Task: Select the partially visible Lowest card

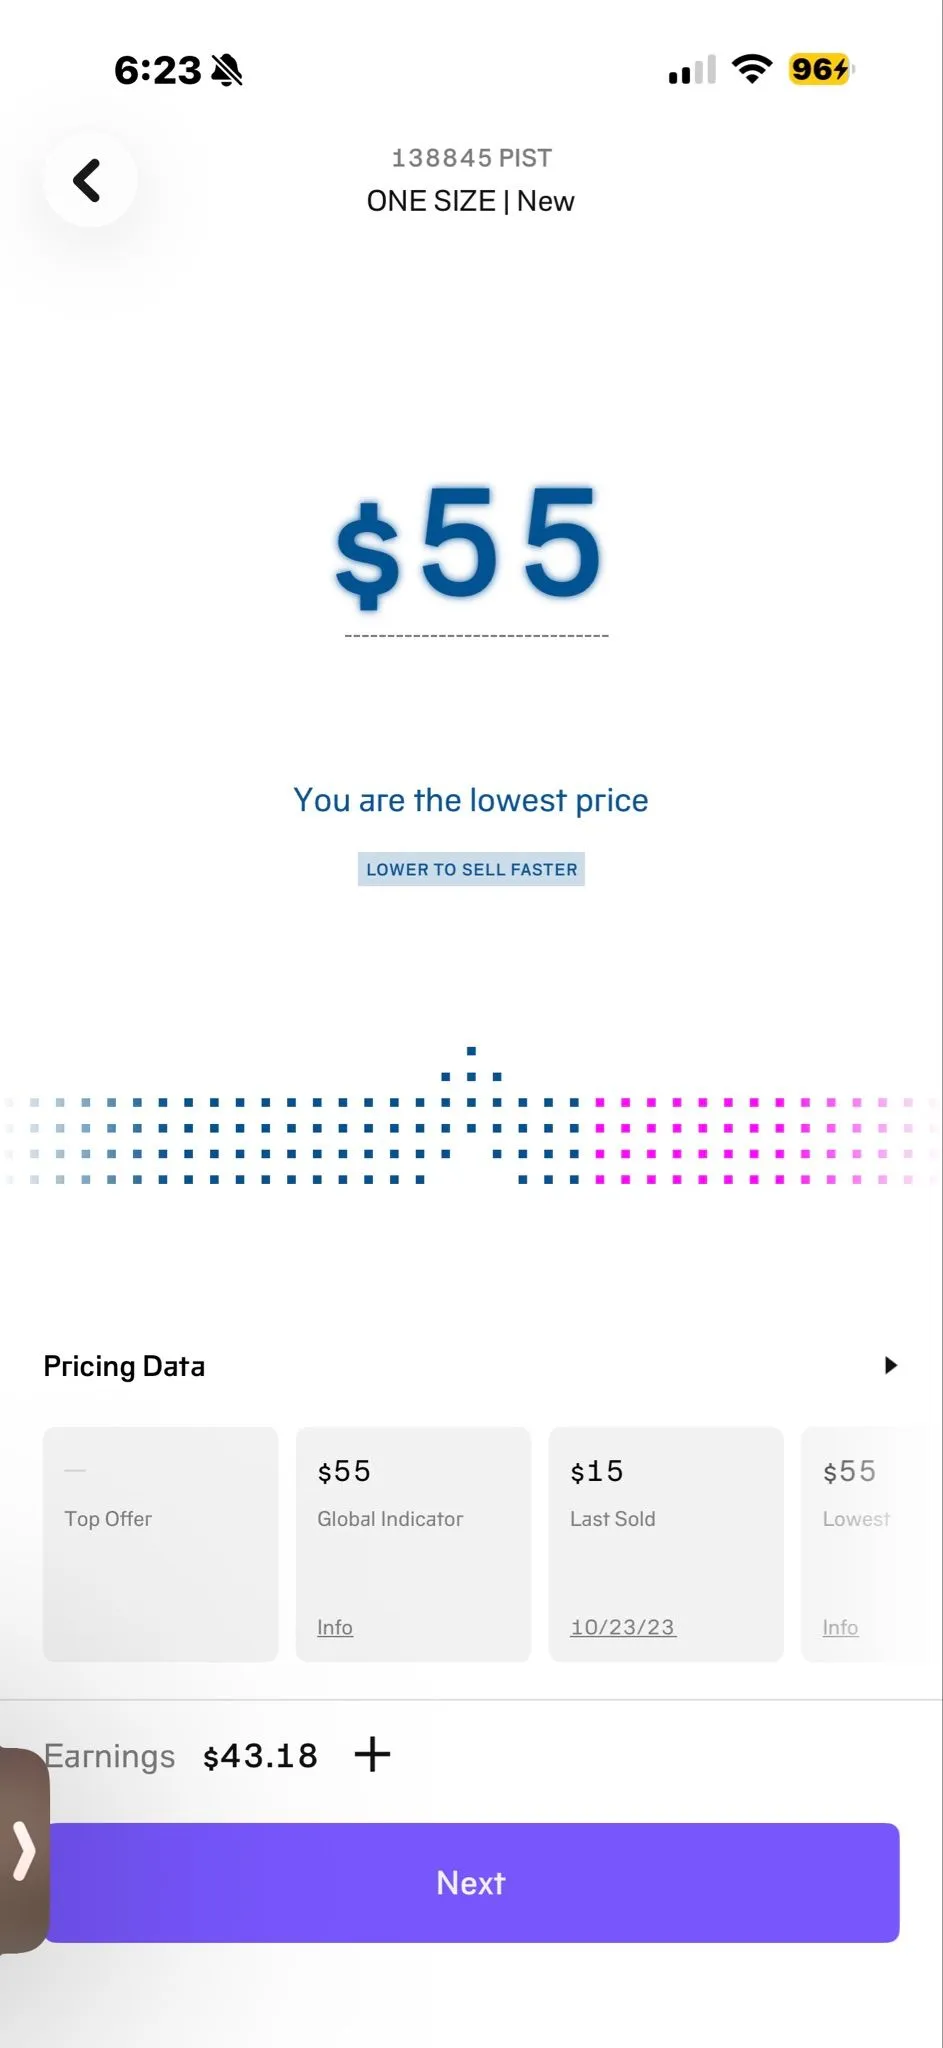Action: 871,1544
